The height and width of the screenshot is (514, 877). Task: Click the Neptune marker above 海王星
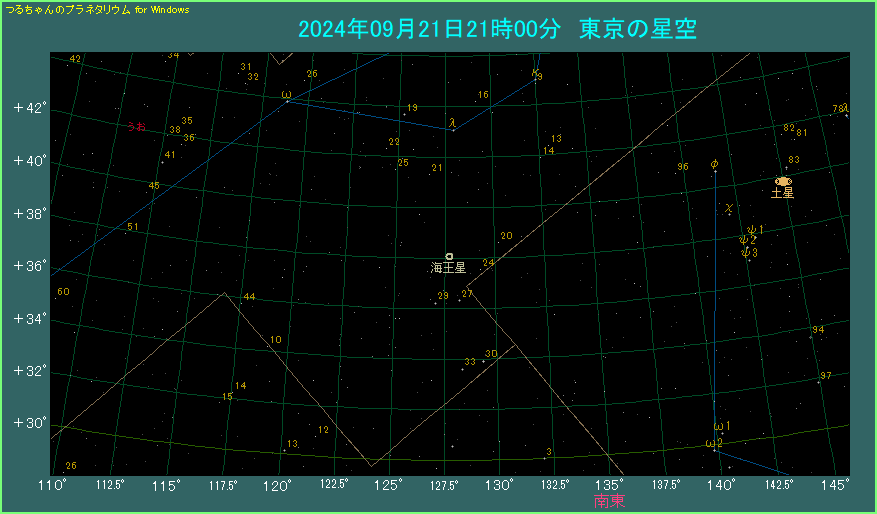point(449,256)
